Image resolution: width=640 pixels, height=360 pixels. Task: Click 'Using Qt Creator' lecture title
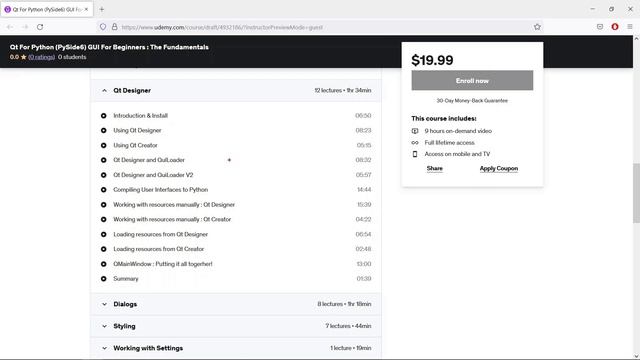point(135,145)
